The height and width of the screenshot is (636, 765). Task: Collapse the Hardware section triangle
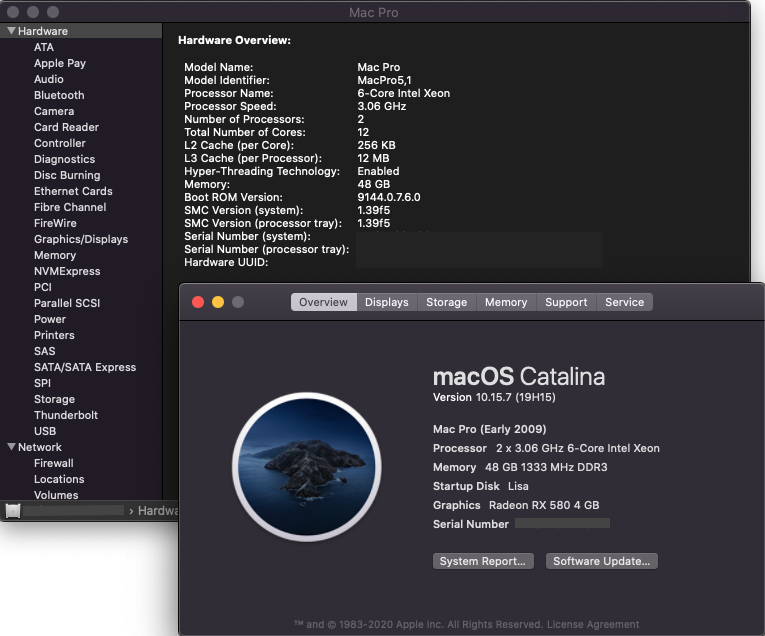[x=11, y=31]
